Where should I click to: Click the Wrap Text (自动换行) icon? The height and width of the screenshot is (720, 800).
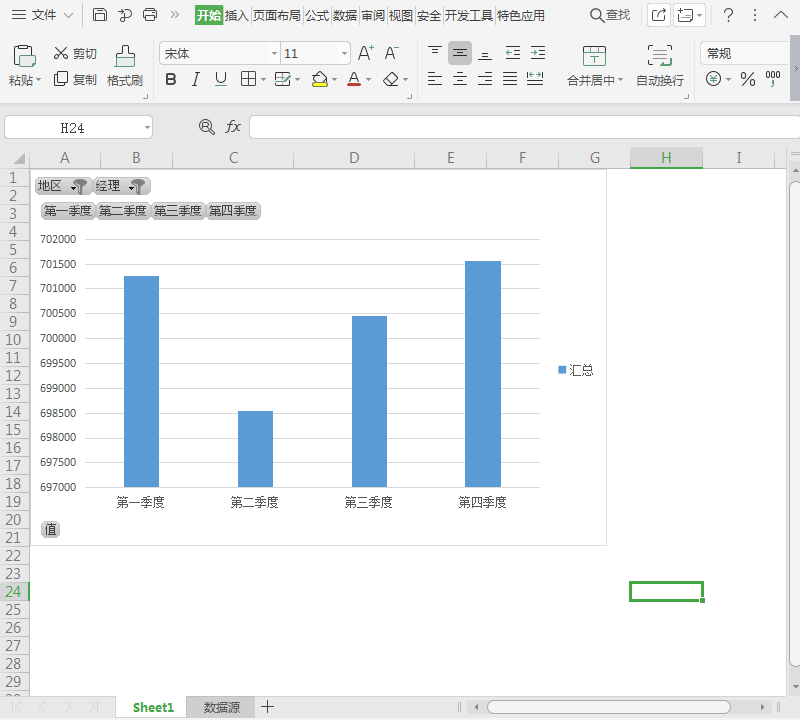659,57
